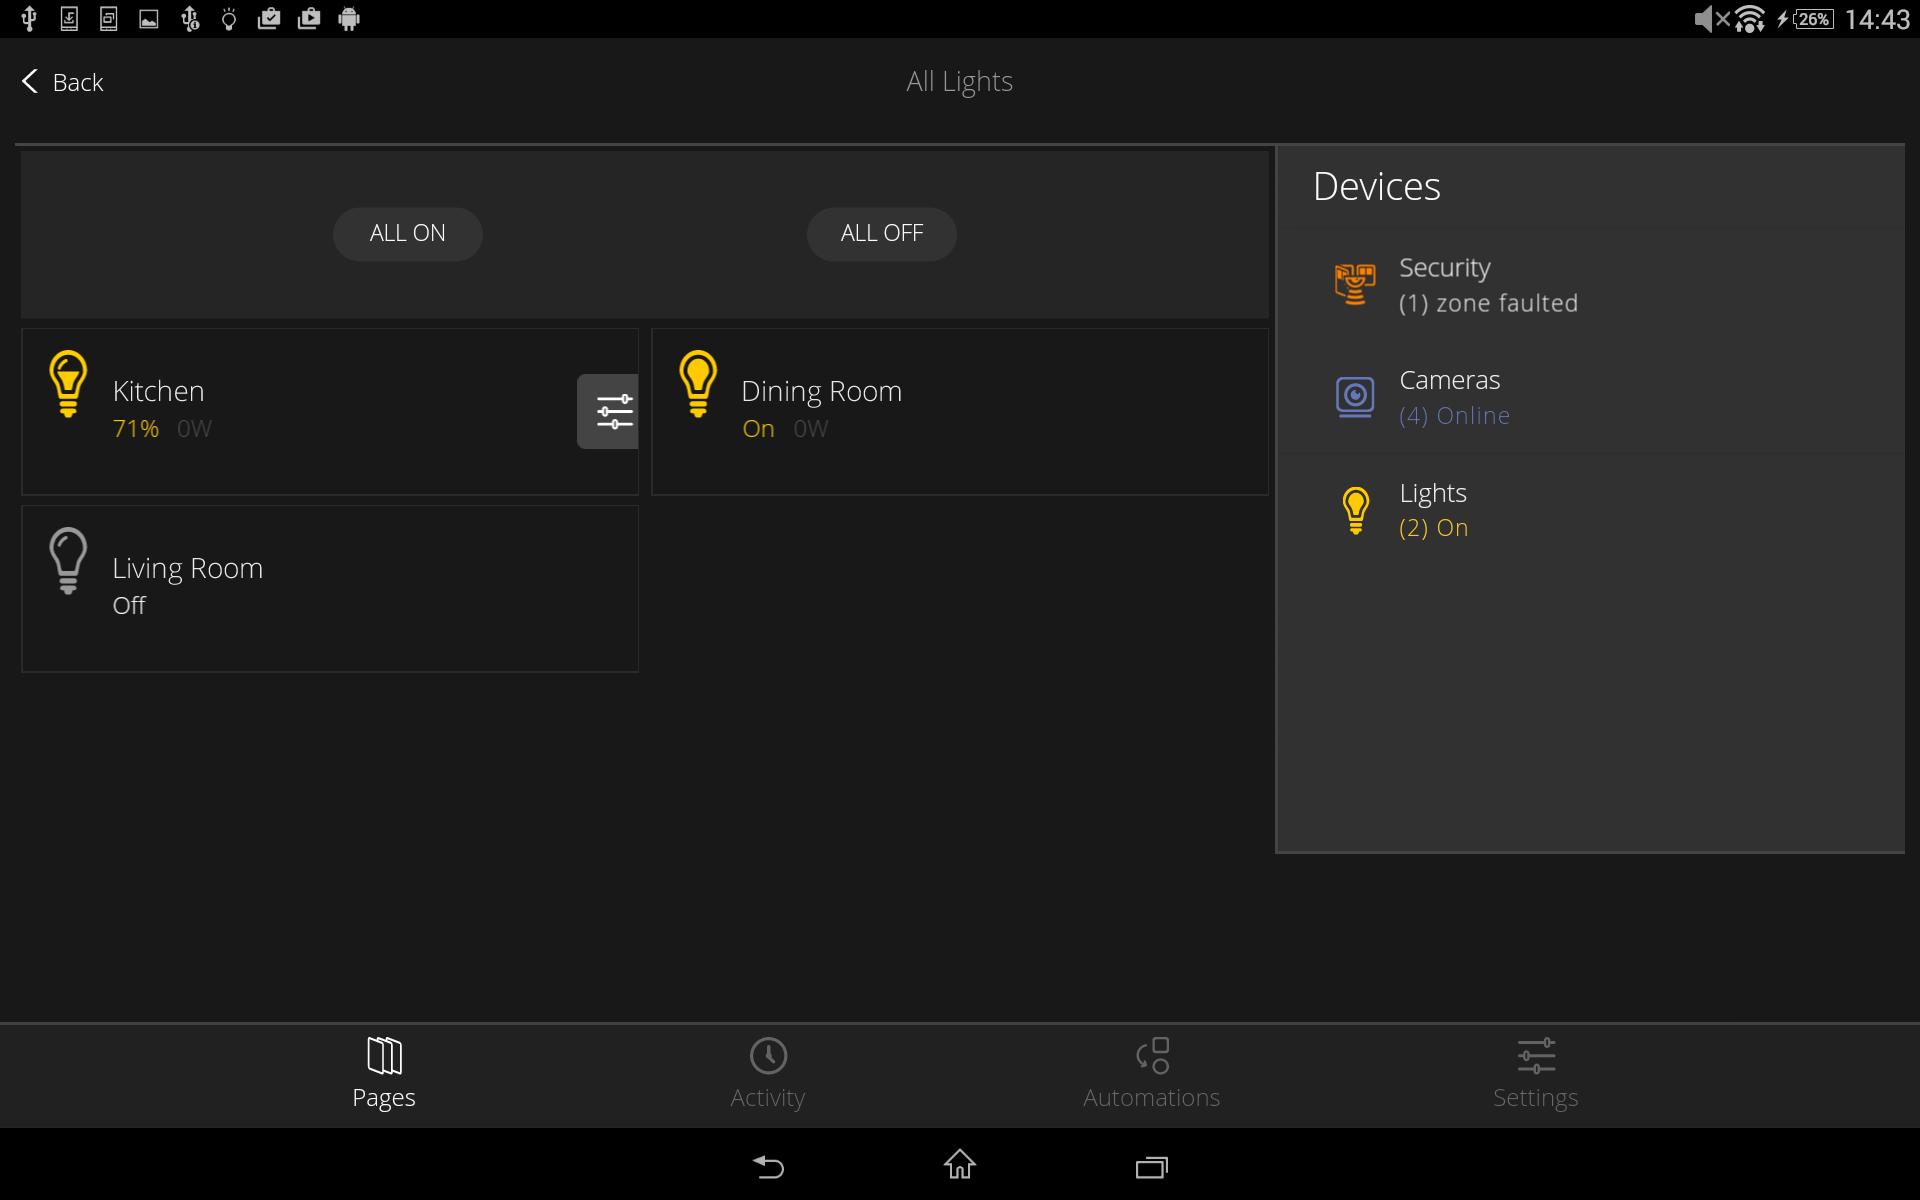Viewport: 1920px width, 1200px height.
Task: Tap the picture notification icon
Action: (x=149, y=19)
